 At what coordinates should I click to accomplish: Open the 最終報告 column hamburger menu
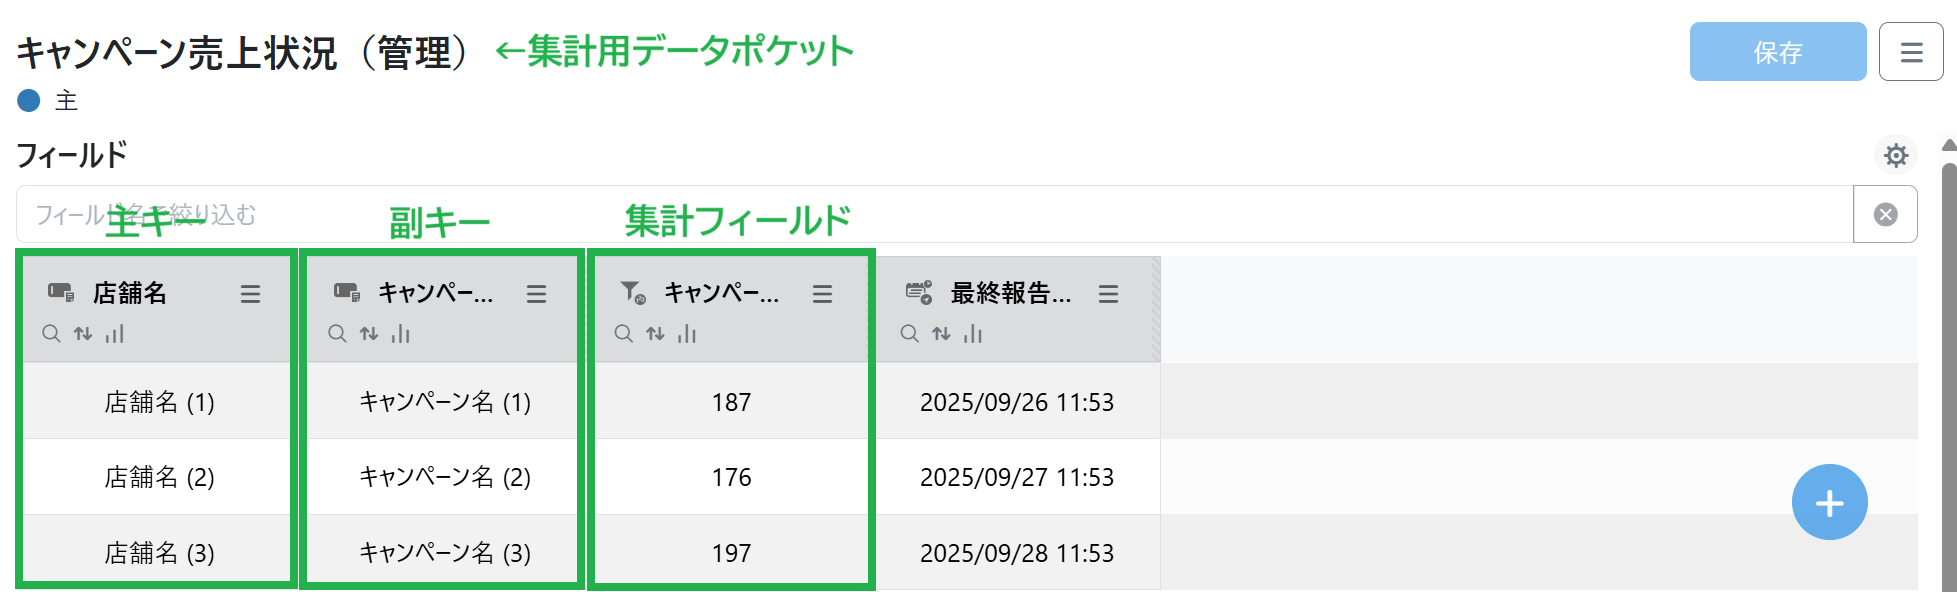[1108, 294]
